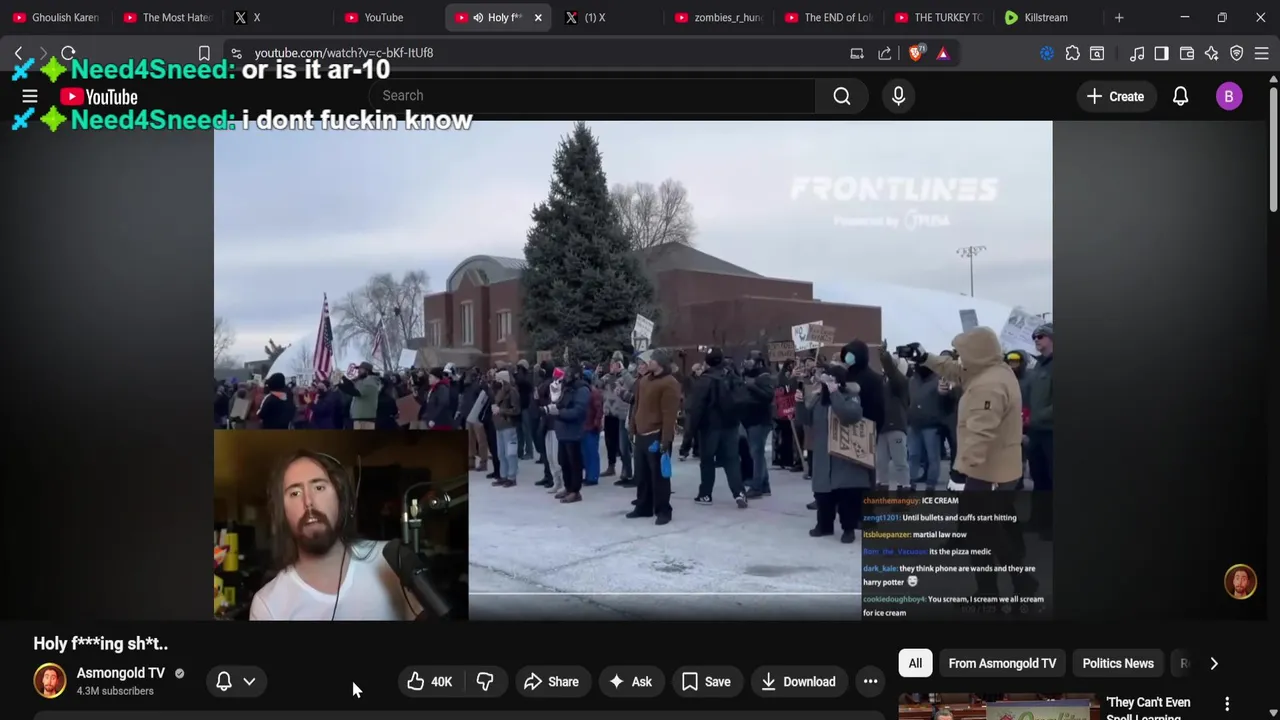Click the install app icon in address bar
The width and height of the screenshot is (1280, 720).
857,53
